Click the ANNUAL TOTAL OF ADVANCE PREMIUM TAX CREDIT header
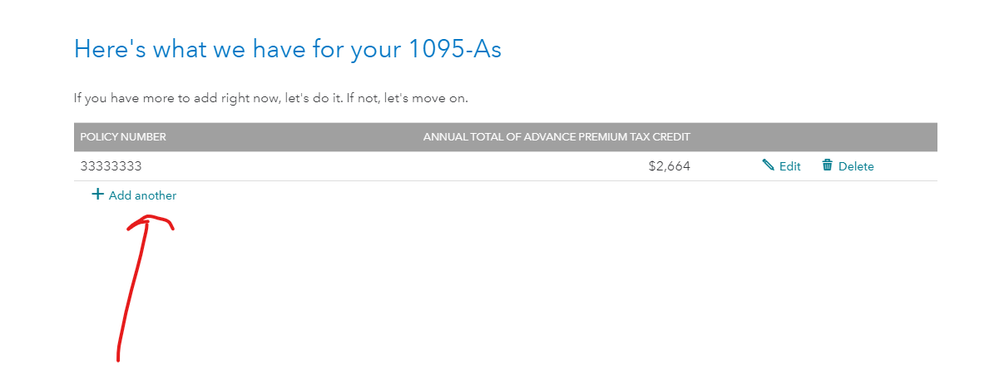The image size is (999, 370). click(557, 137)
